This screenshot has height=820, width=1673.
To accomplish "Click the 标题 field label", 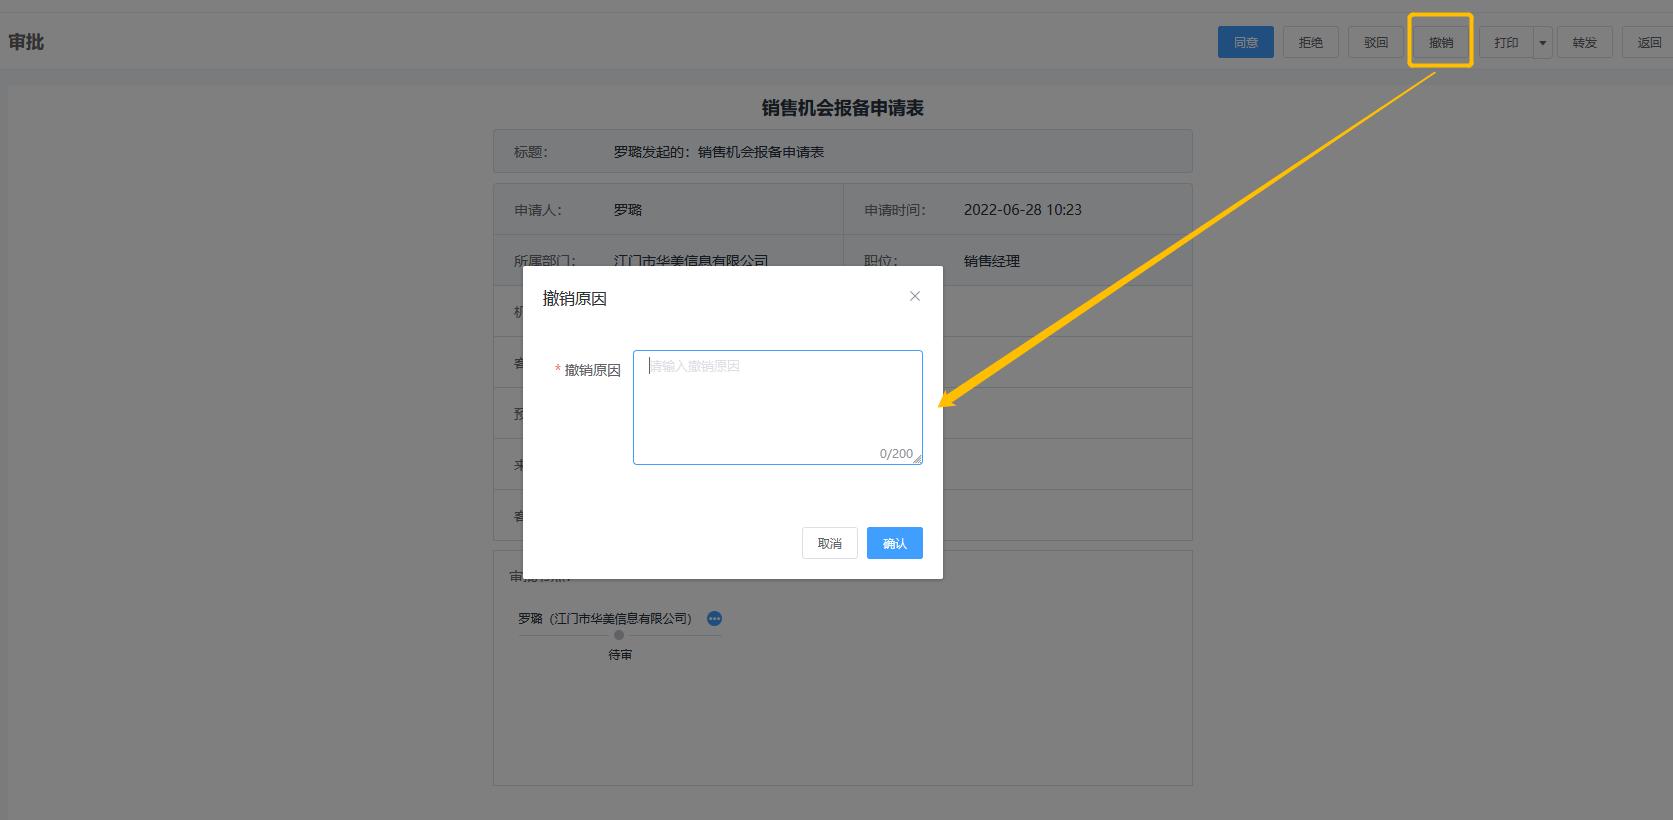I will [531, 152].
